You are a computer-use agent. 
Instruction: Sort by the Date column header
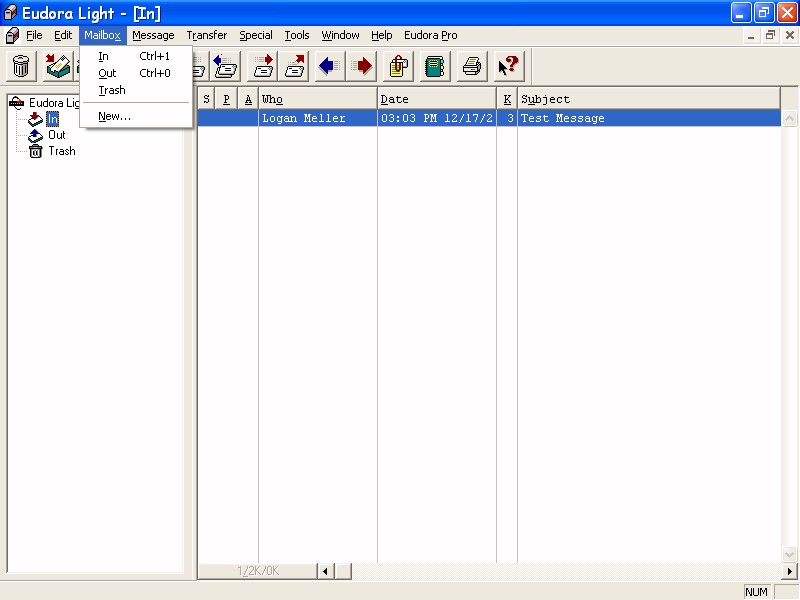click(437, 99)
